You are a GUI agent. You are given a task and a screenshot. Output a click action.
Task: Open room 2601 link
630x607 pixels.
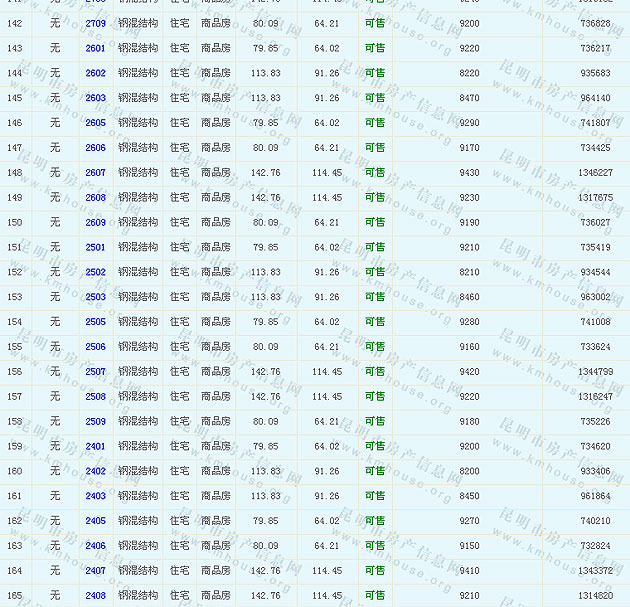click(95, 48)
